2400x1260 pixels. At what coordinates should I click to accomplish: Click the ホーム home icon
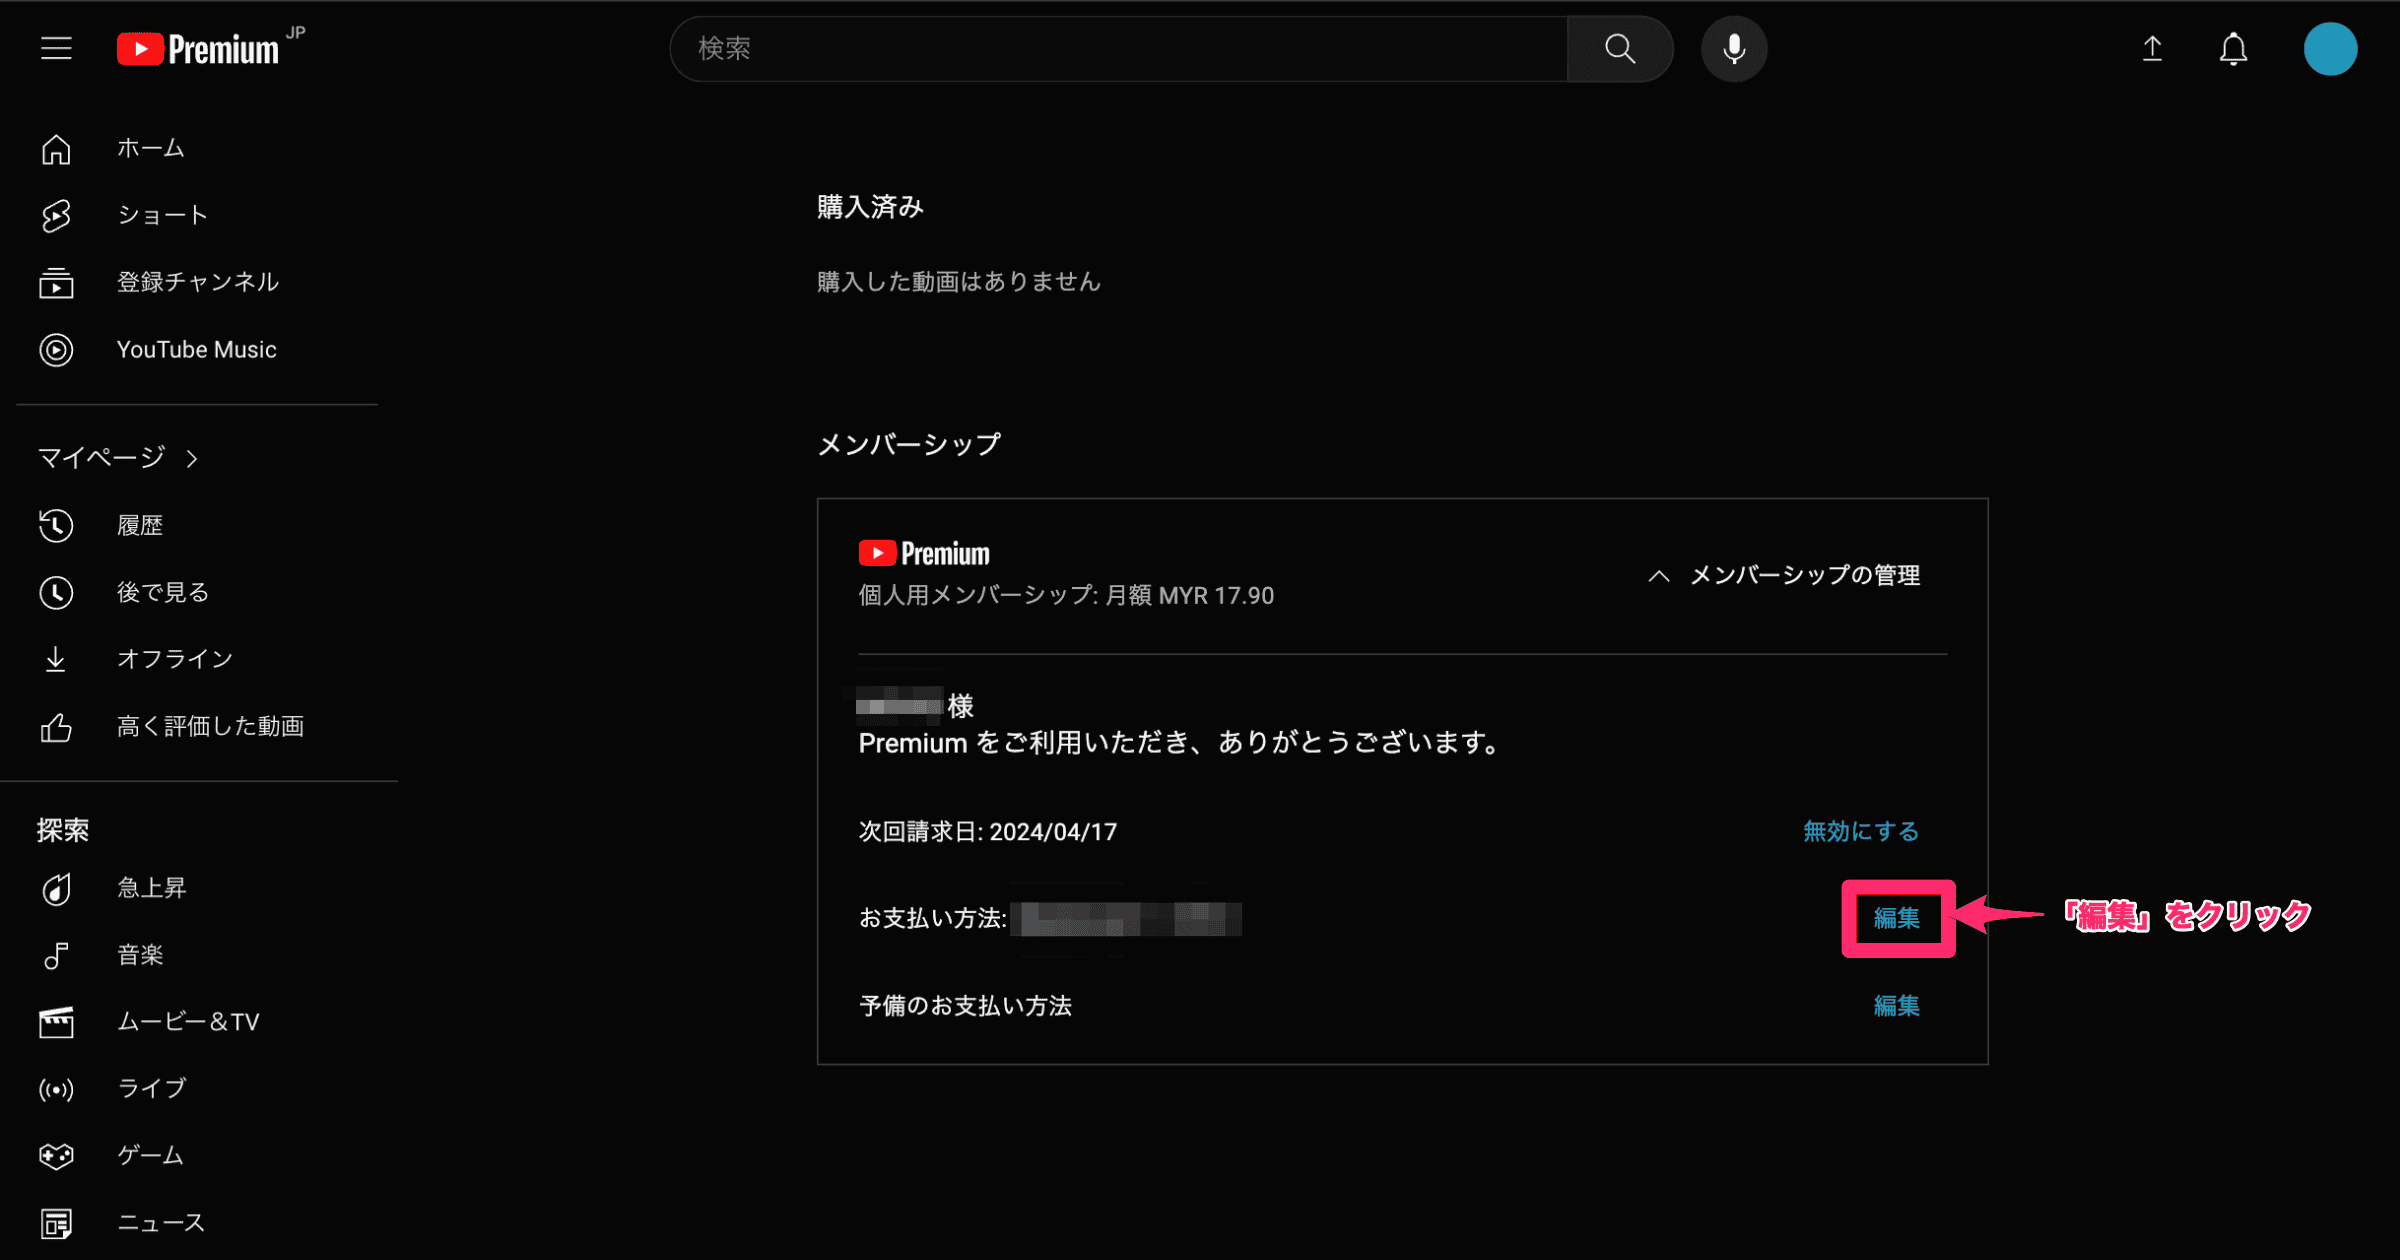56,148
